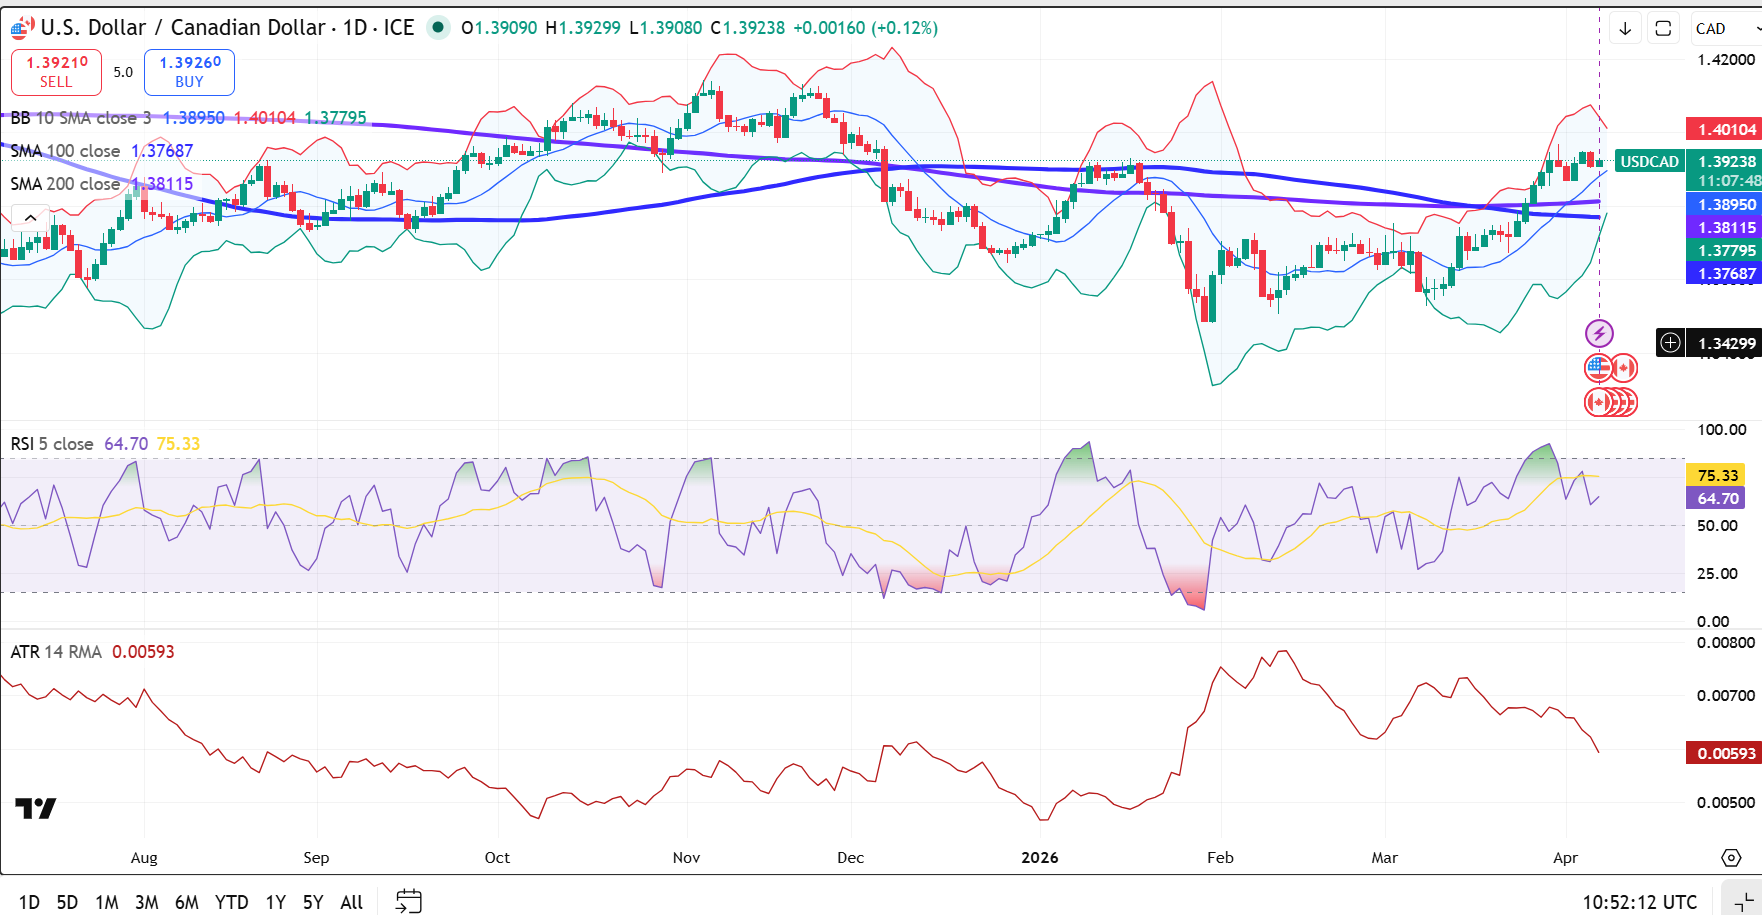Click the down arrow button near CAD
The width and height of the screenshot is (1762, 915).
click(1625, 28)
